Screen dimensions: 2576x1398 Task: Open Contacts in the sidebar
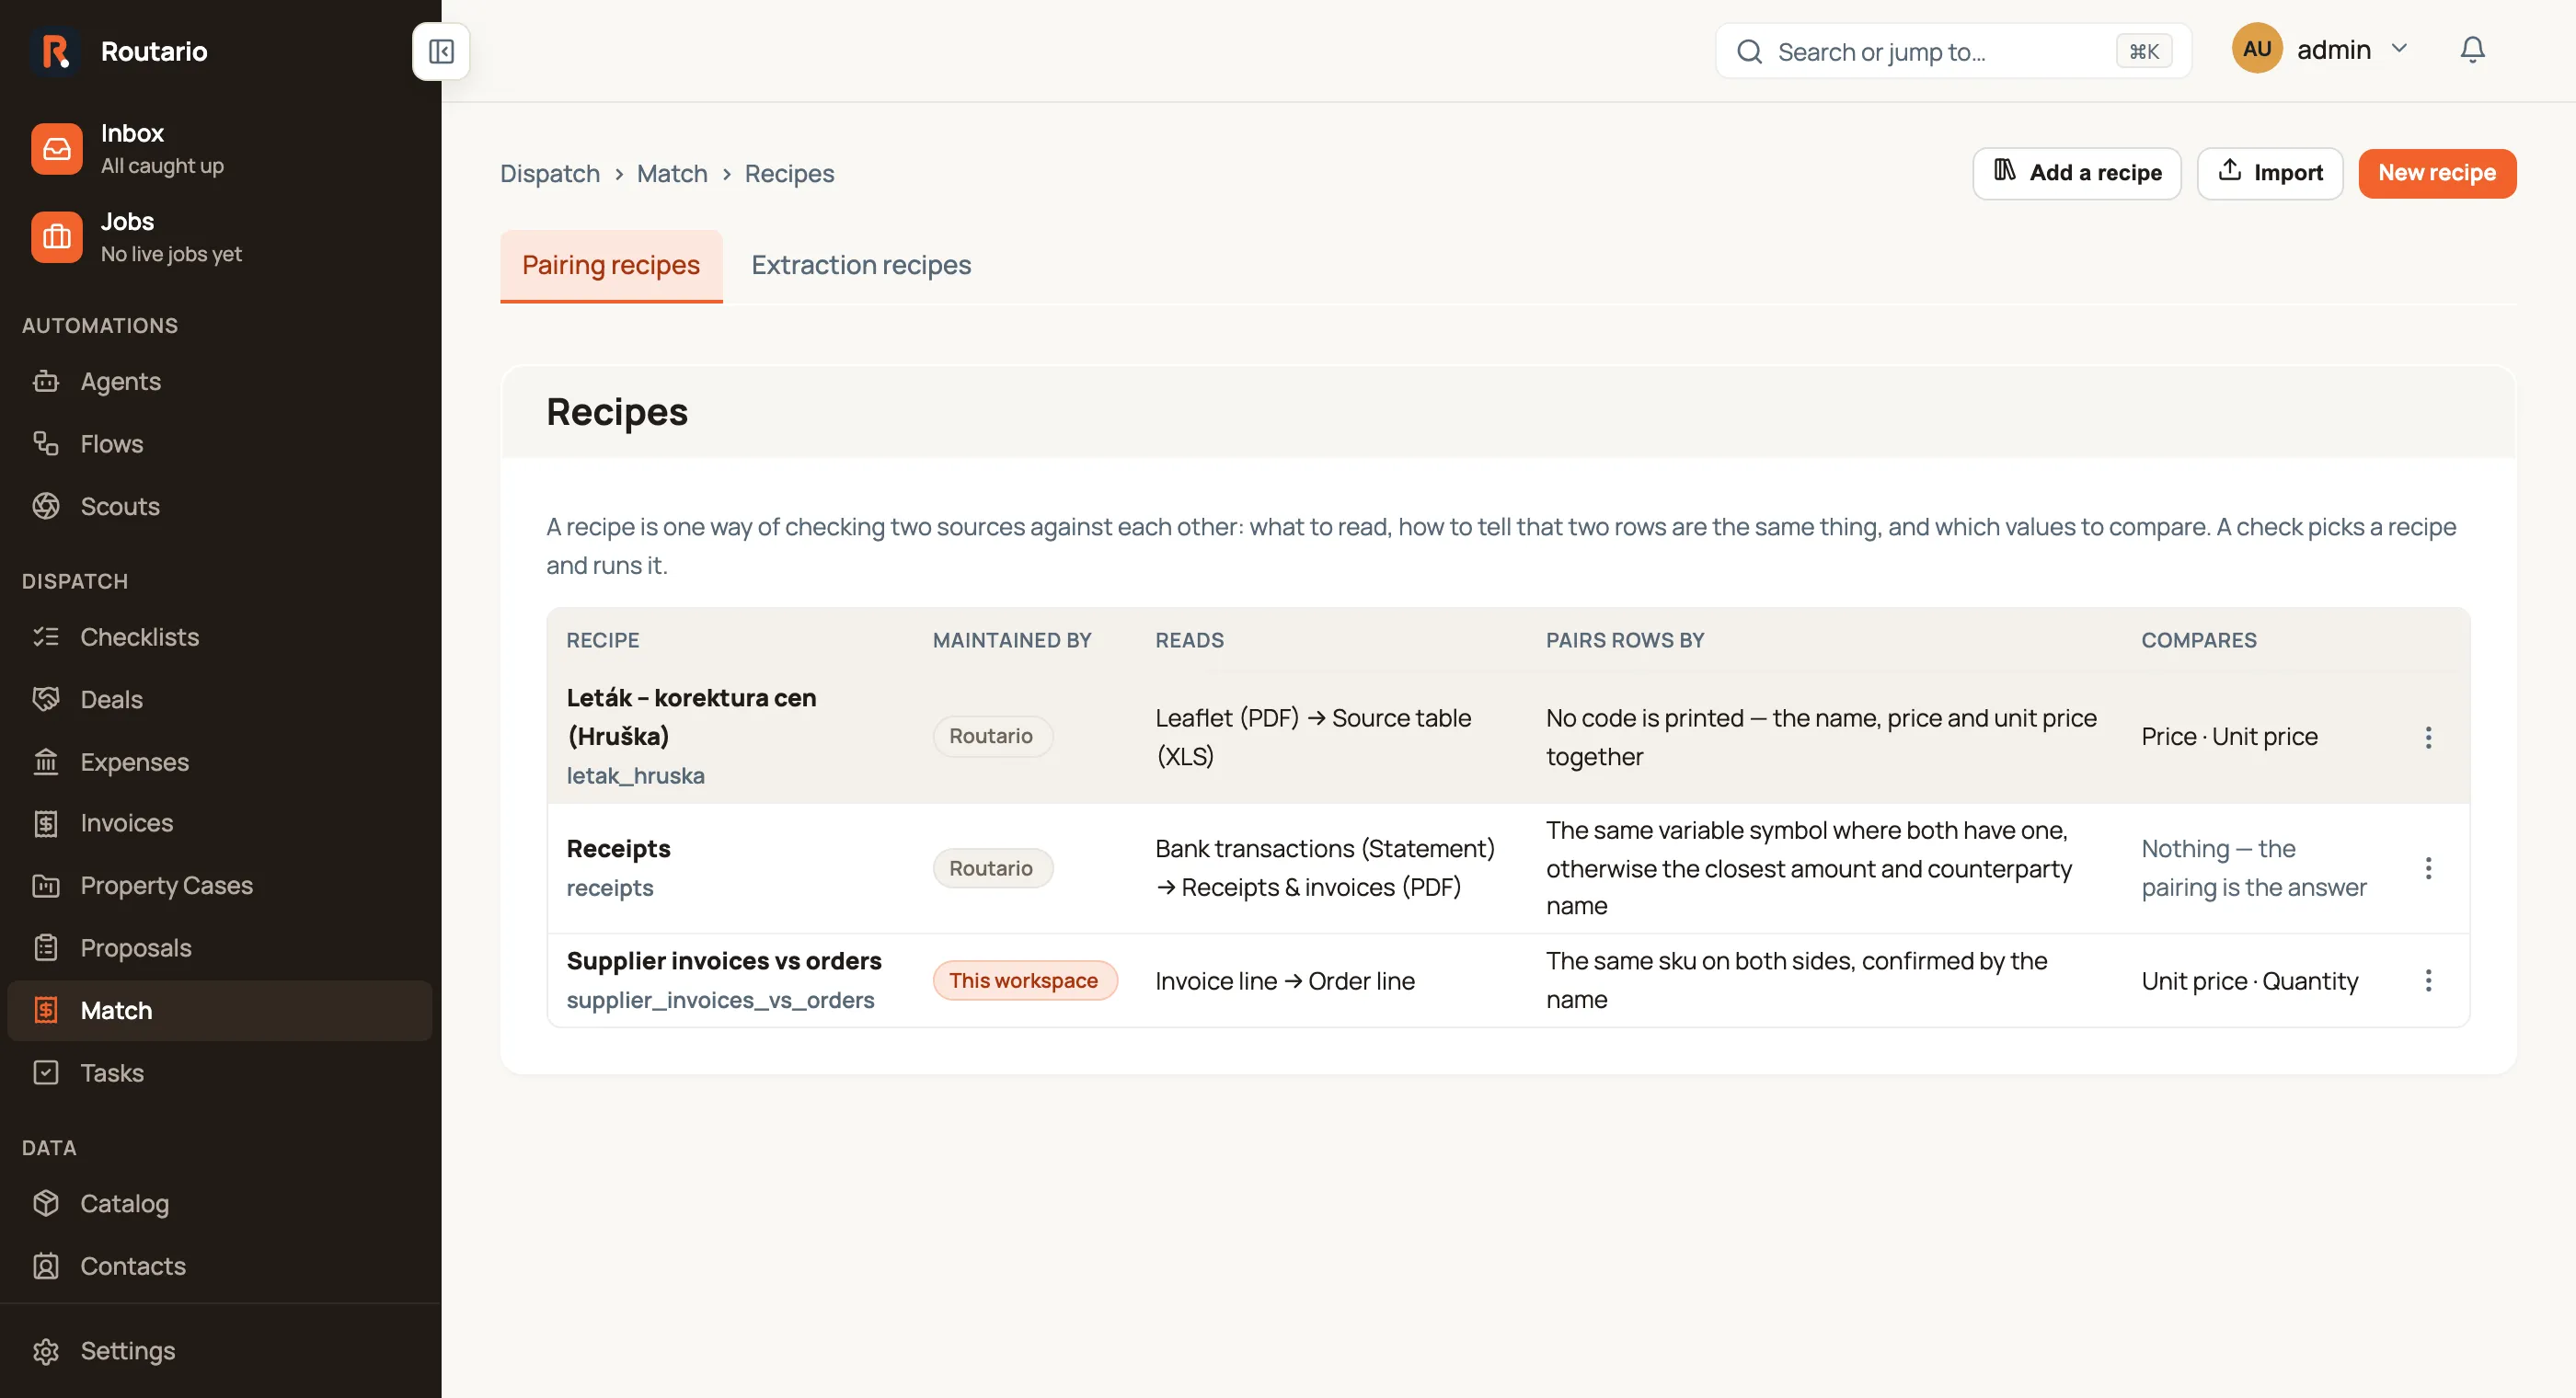pyautogui.click(x=220, y=1266)
